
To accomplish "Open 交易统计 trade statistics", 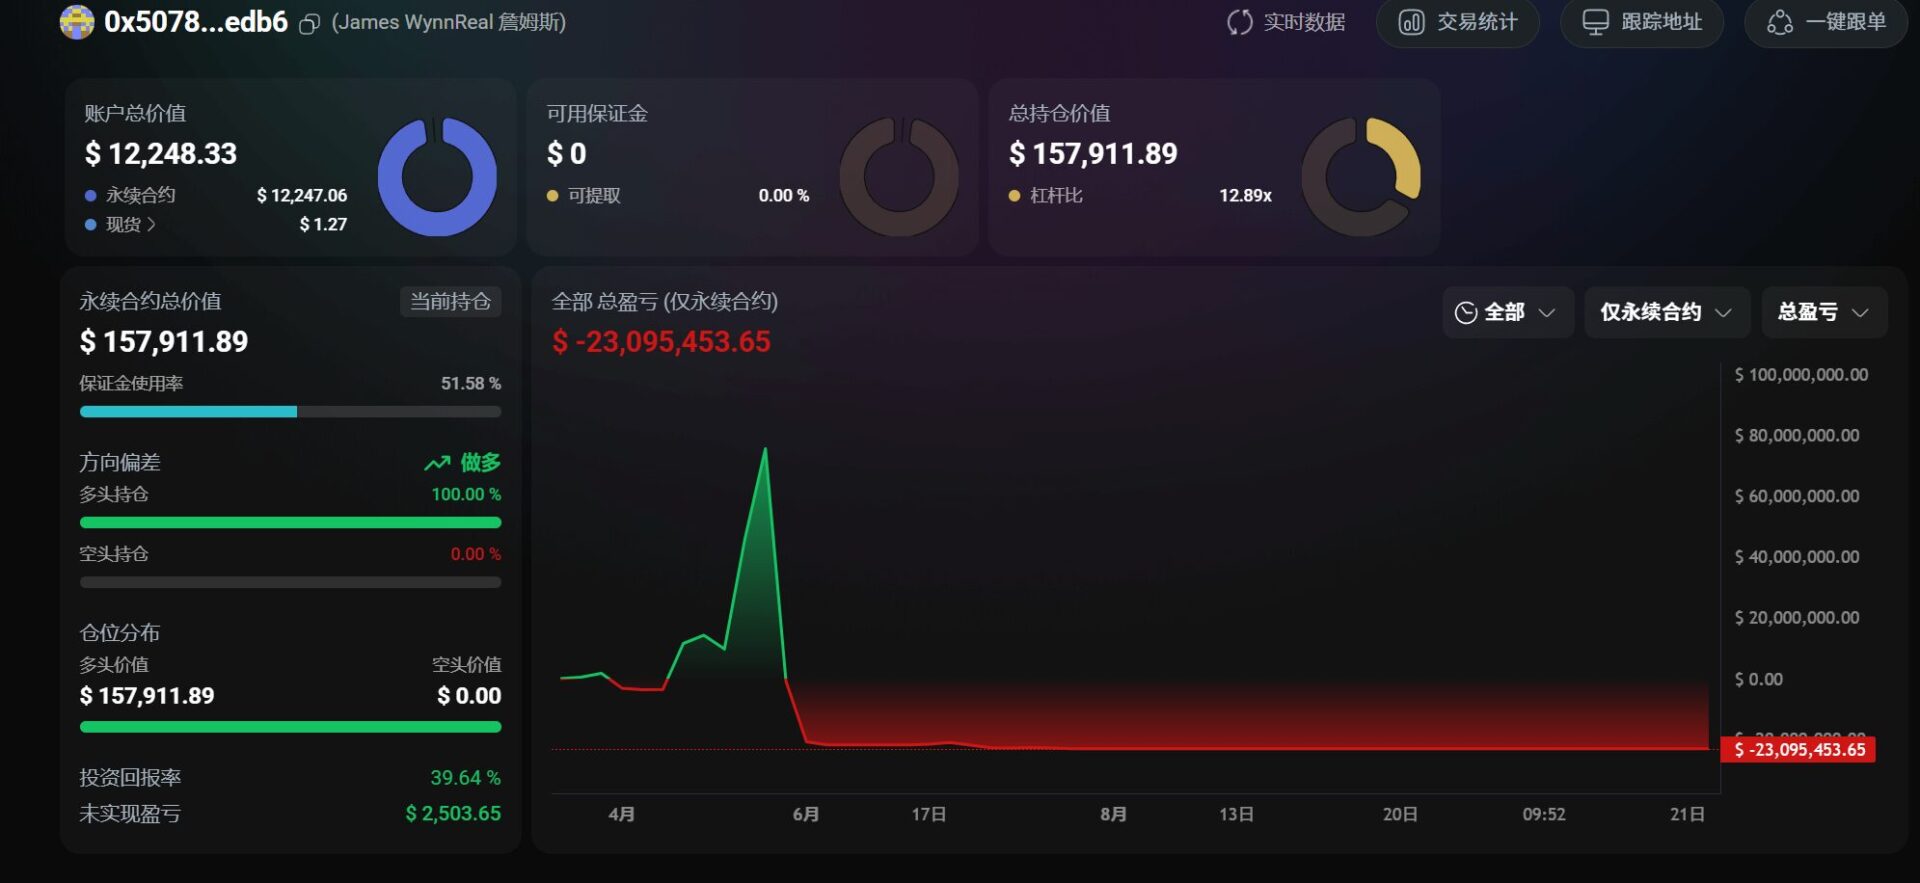I will click(1457, 22).
